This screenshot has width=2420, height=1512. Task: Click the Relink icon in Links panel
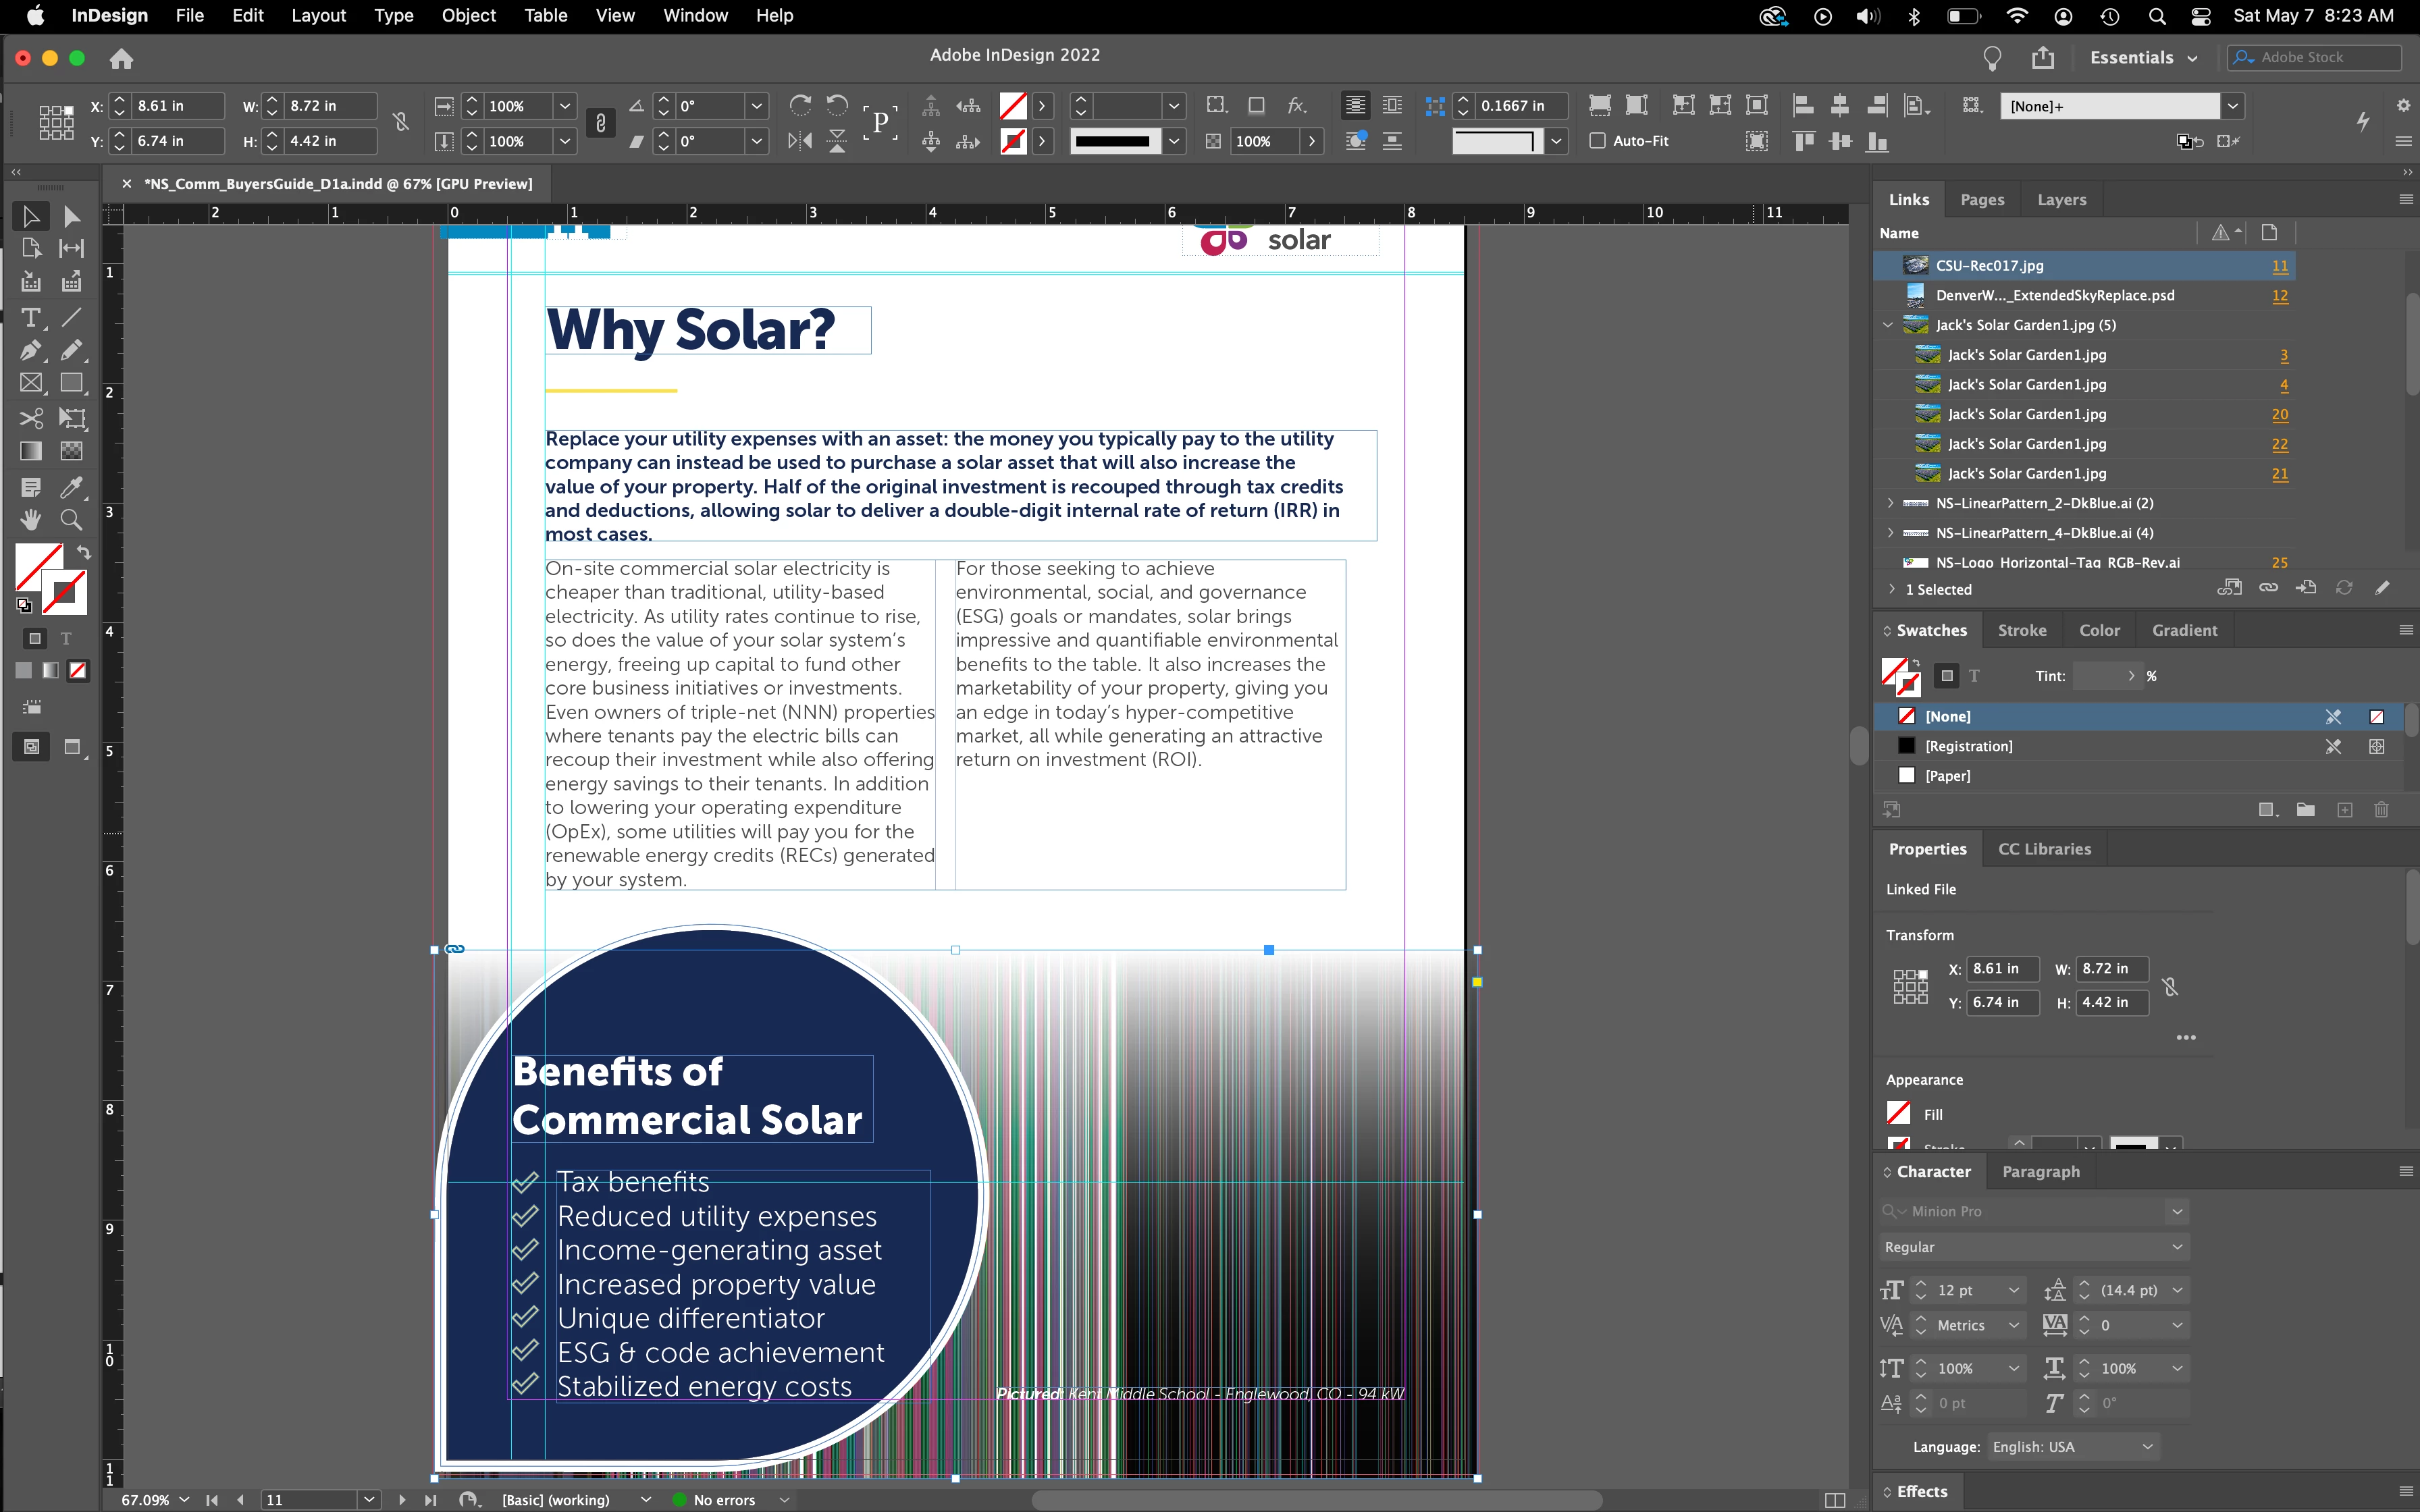(2268, 588)
